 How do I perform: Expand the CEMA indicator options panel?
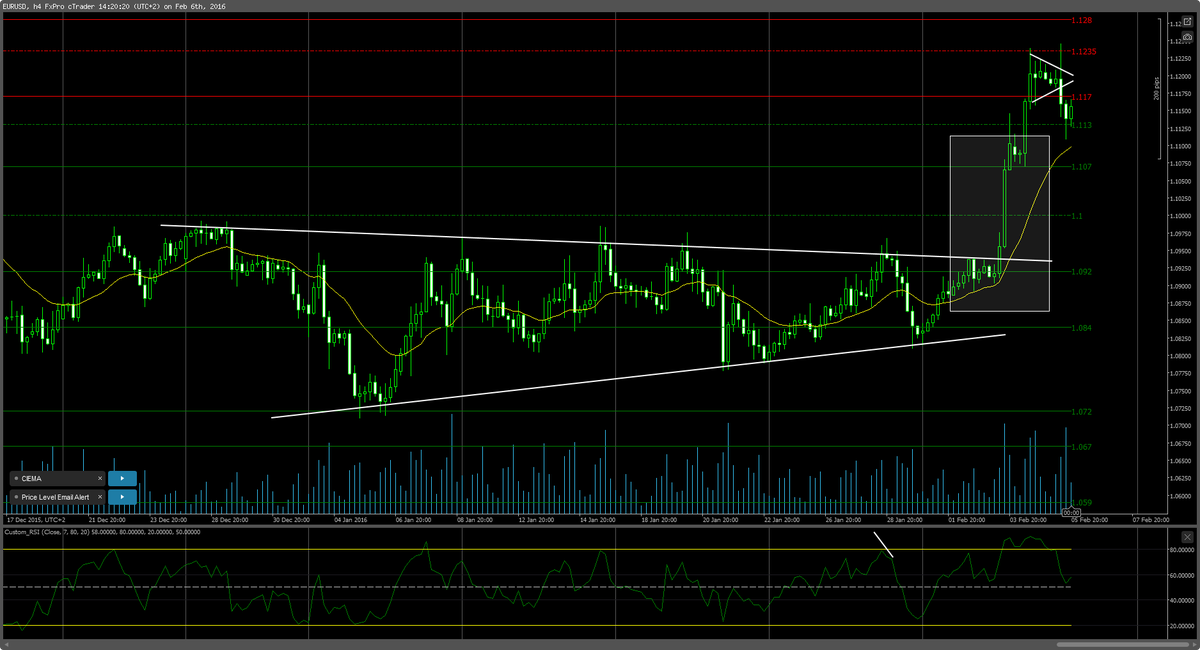(x=122, y=478)
